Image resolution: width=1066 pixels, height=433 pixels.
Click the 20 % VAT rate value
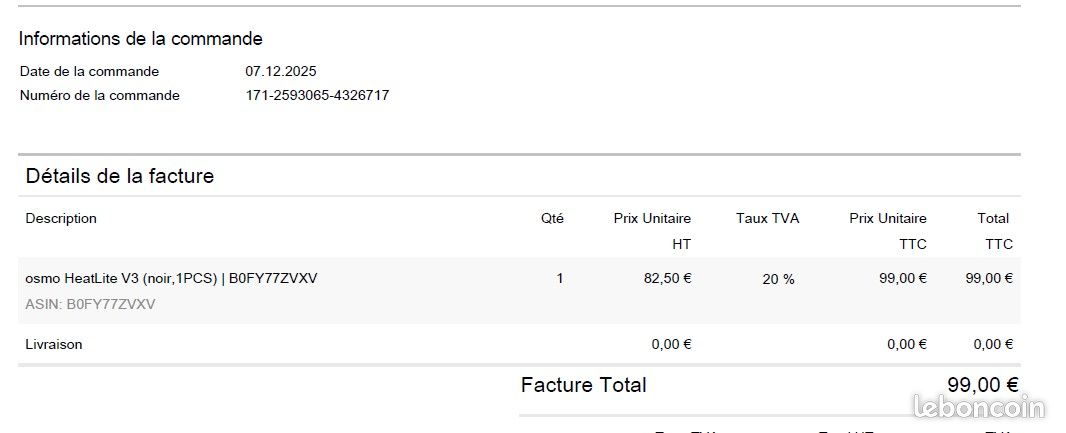click(778, 279)
